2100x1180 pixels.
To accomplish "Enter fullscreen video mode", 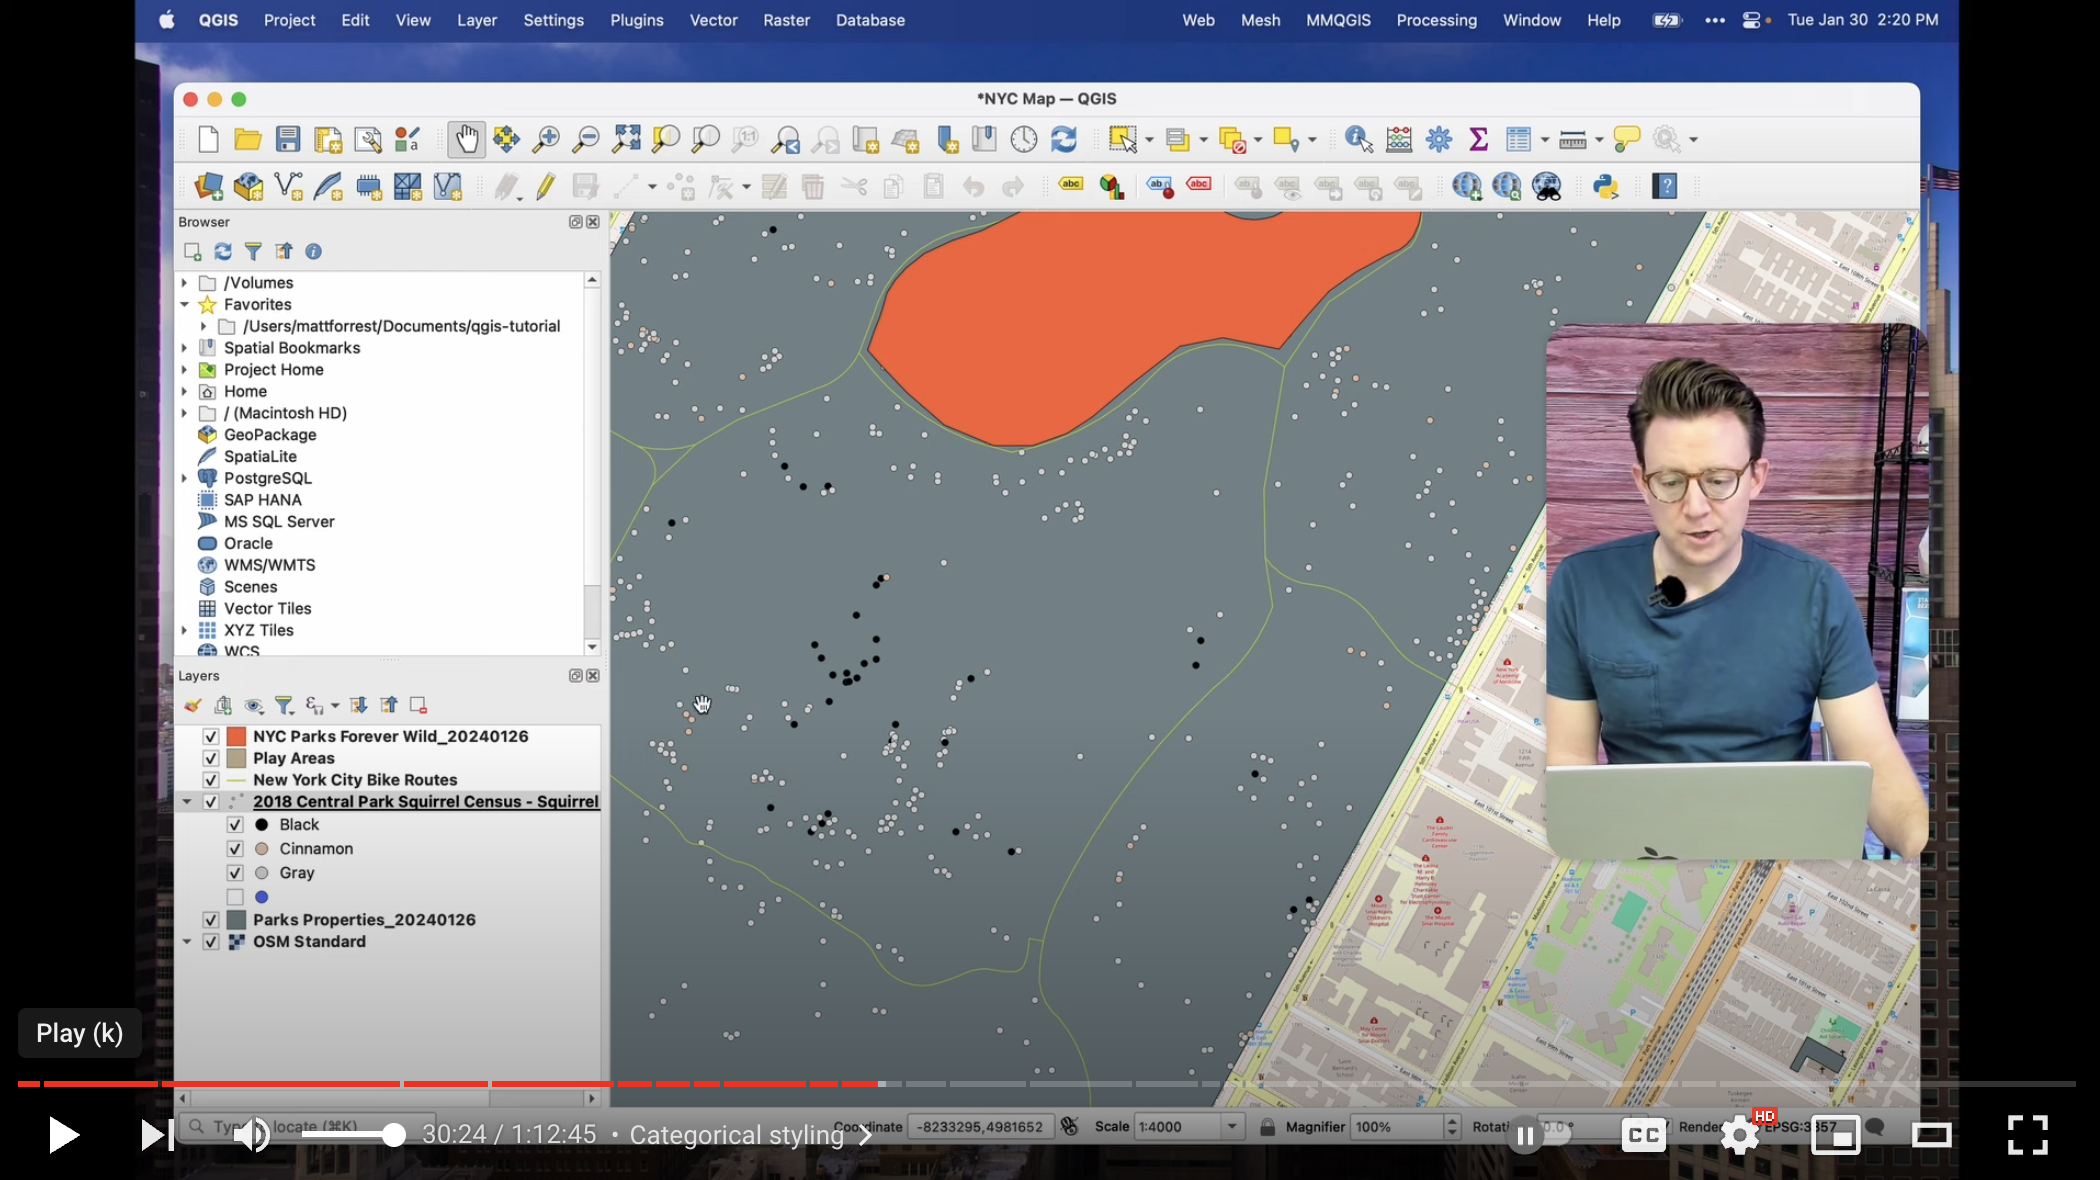I will click(2028, 1135).
